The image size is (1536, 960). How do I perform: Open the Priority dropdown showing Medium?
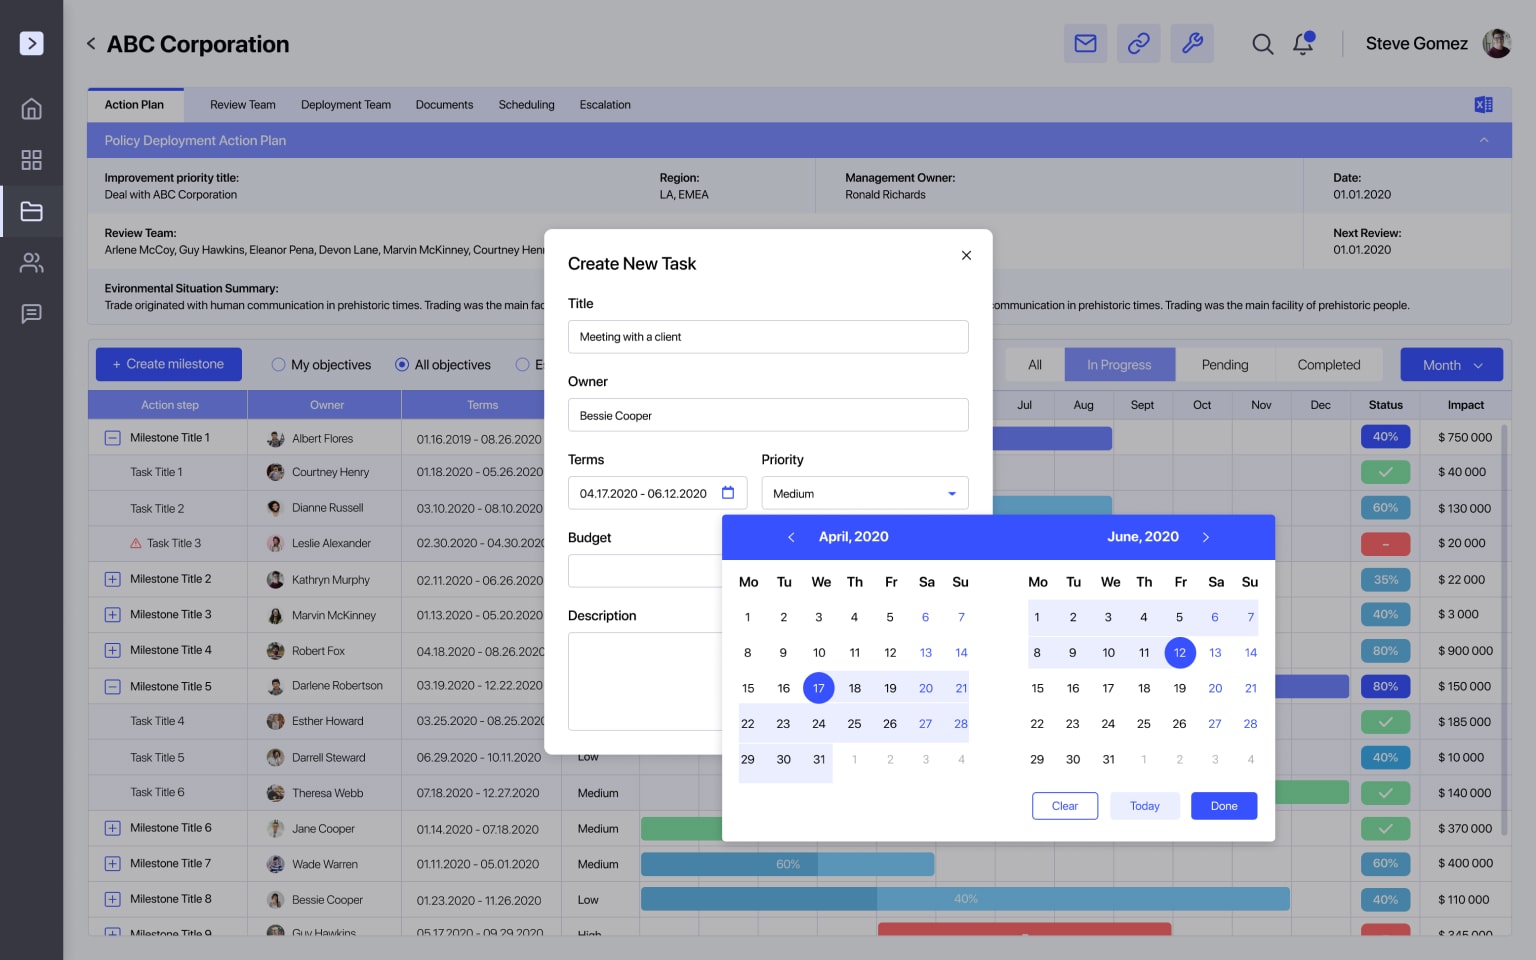[864, 493]
